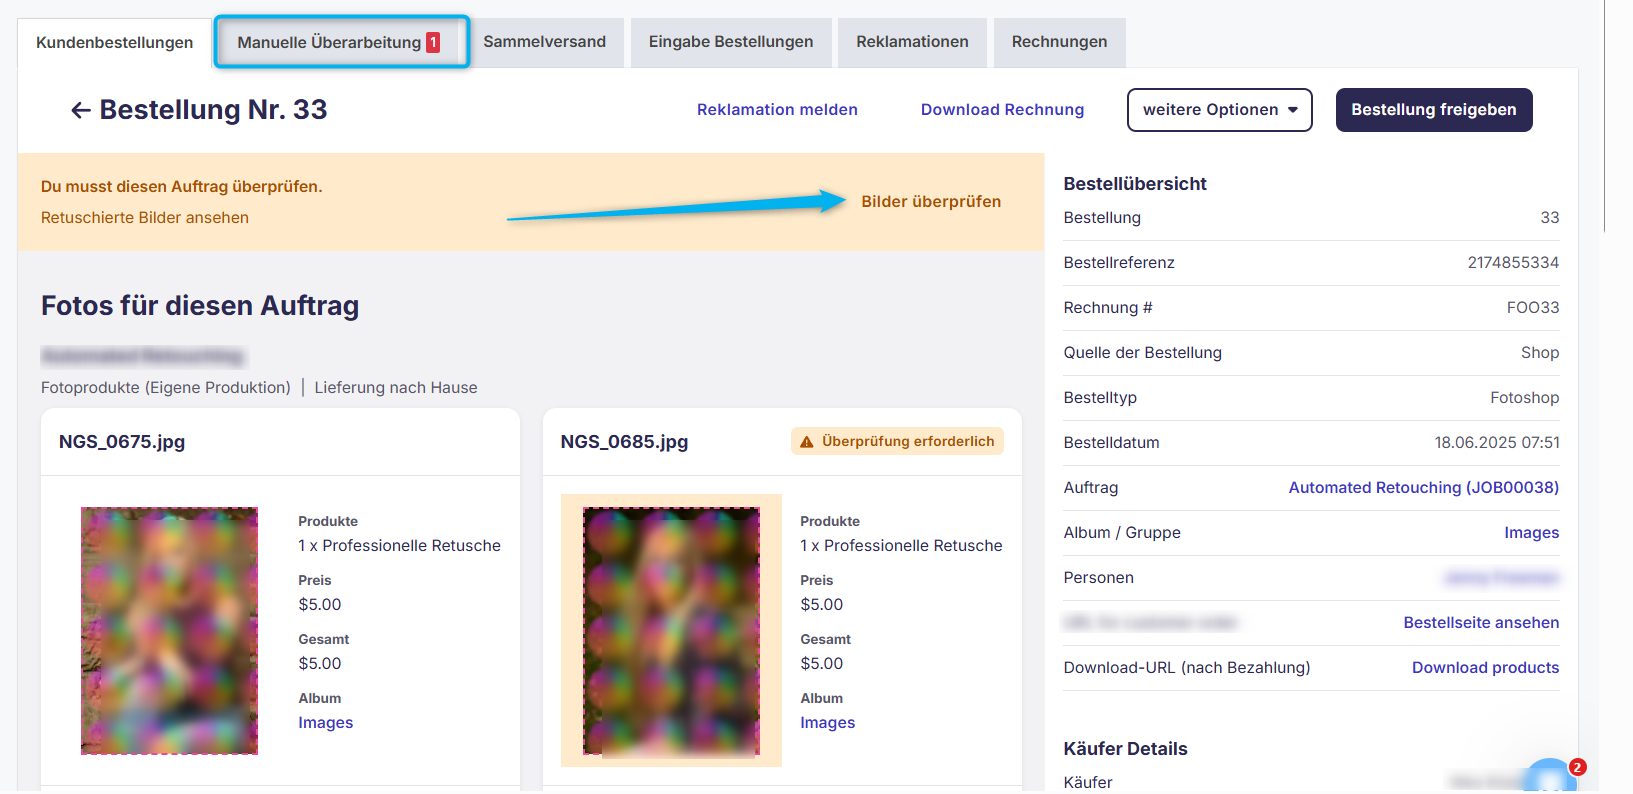Screen dimensions: 1633x794
Task: Click the page's vertical scrollbar
Action: click(1604, 116)
